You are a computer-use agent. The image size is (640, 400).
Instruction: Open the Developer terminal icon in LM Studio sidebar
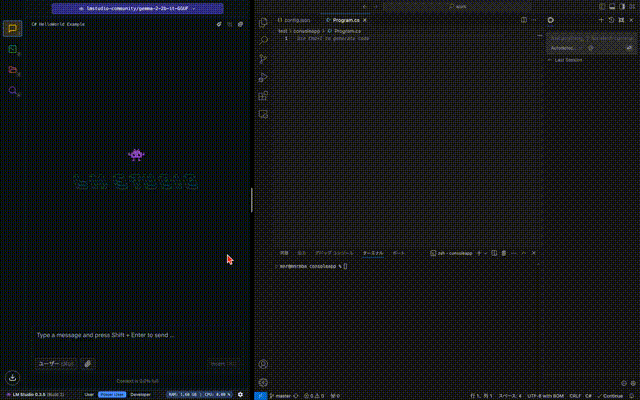13,49
